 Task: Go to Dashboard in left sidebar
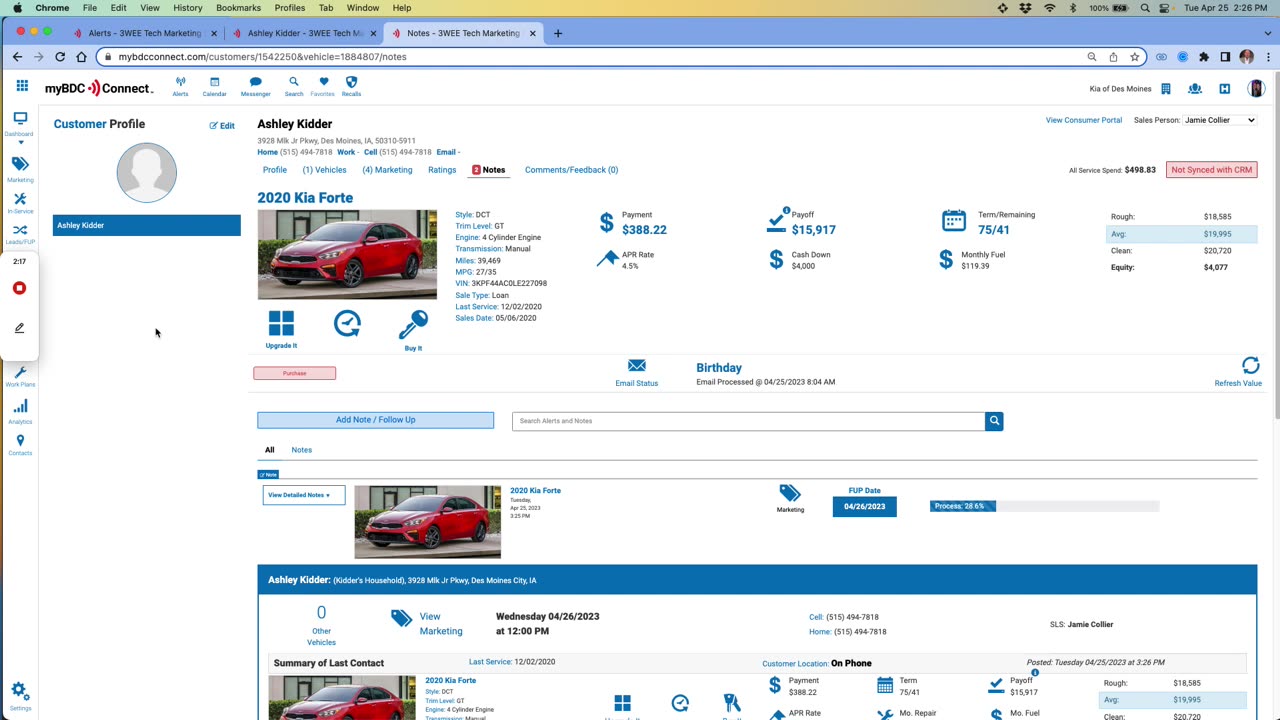(x=19, y=123)
